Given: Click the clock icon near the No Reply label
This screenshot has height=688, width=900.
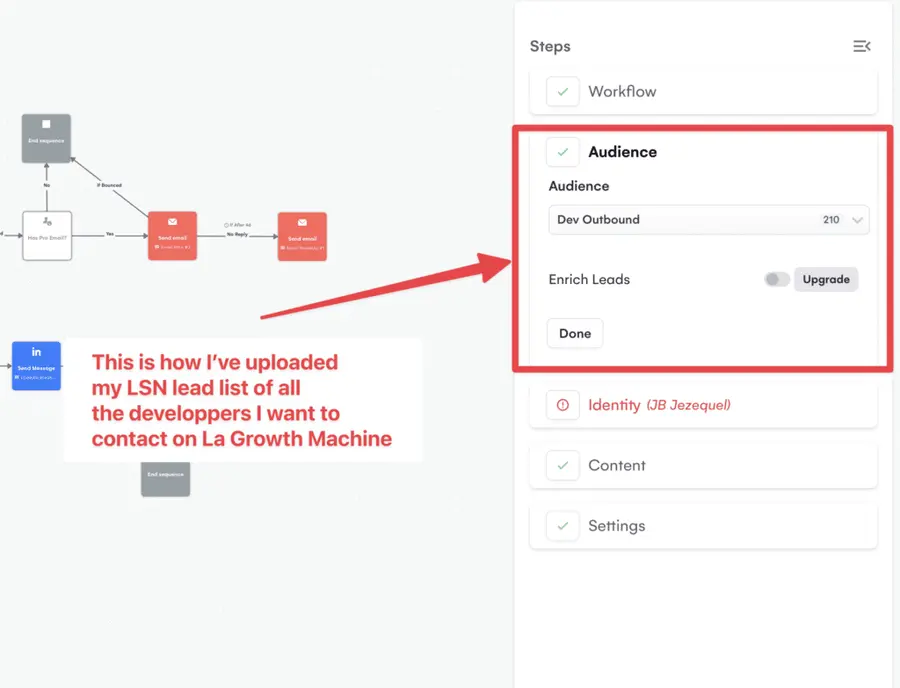Looking at the screenshot, I should (224, 224).
